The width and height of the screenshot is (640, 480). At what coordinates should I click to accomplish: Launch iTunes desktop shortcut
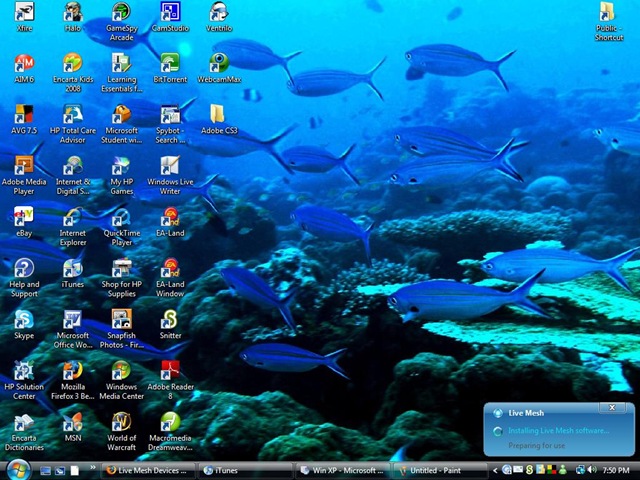pos(73,273)
